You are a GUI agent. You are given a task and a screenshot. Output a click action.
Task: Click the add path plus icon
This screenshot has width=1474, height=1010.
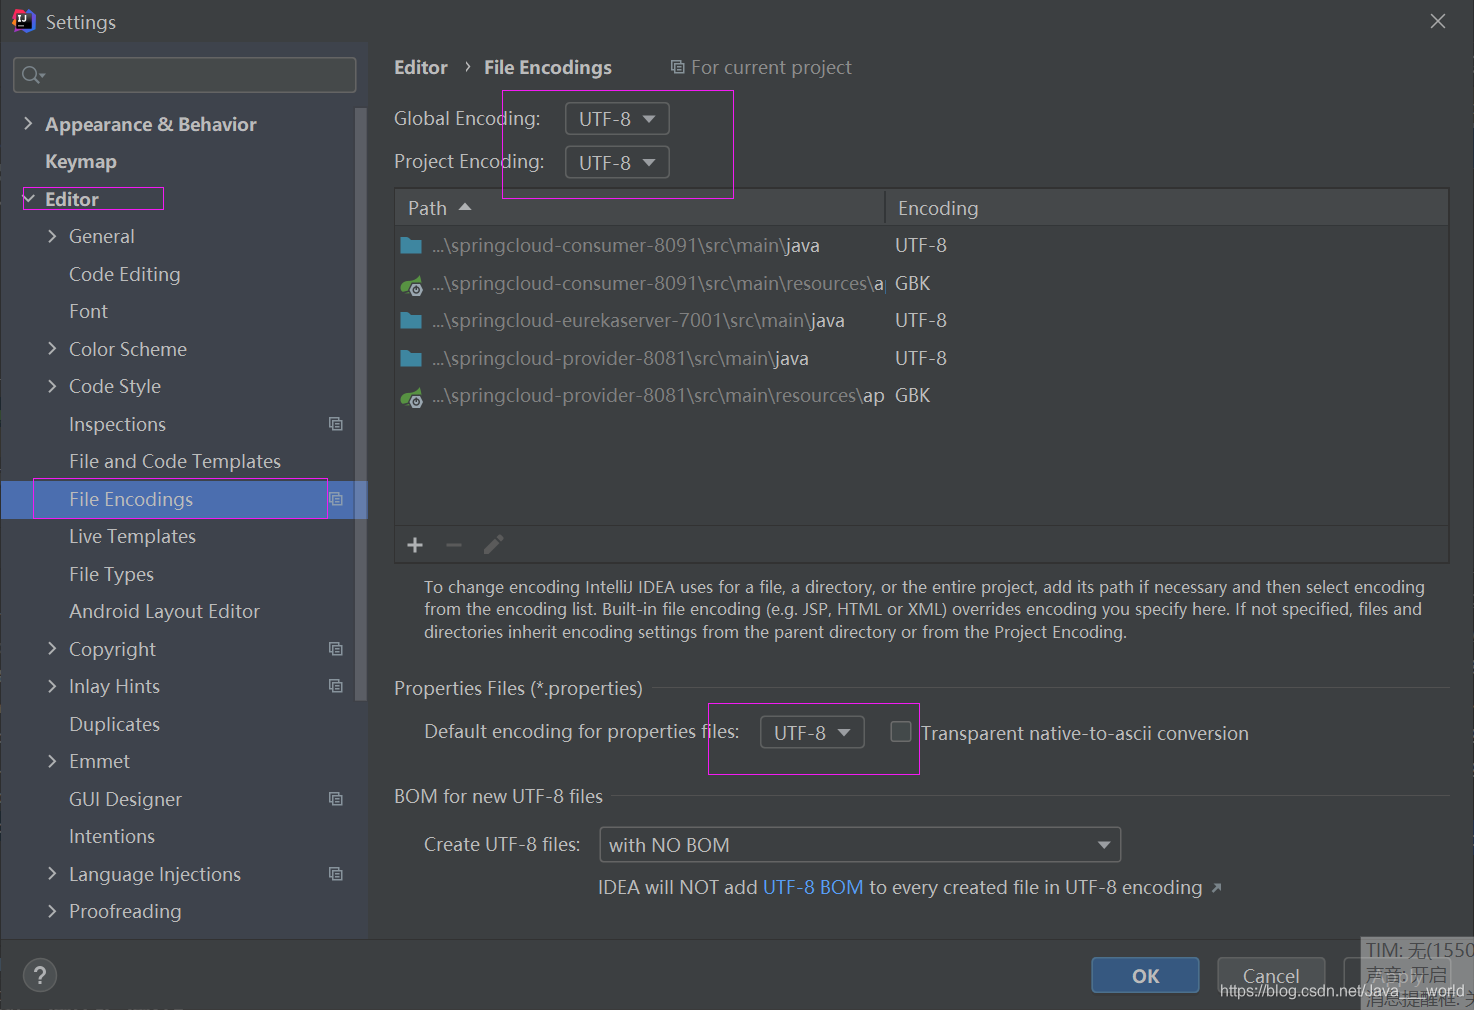tap(415, 545)
